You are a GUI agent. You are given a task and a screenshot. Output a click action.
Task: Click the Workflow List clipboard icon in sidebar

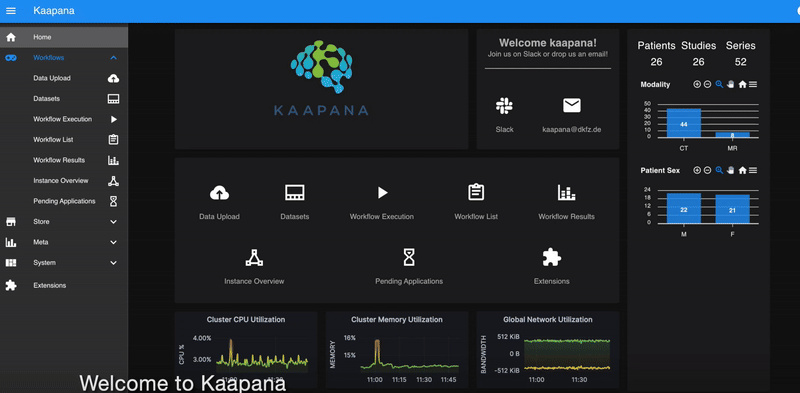pyautogui.click(x=113, y=139)
